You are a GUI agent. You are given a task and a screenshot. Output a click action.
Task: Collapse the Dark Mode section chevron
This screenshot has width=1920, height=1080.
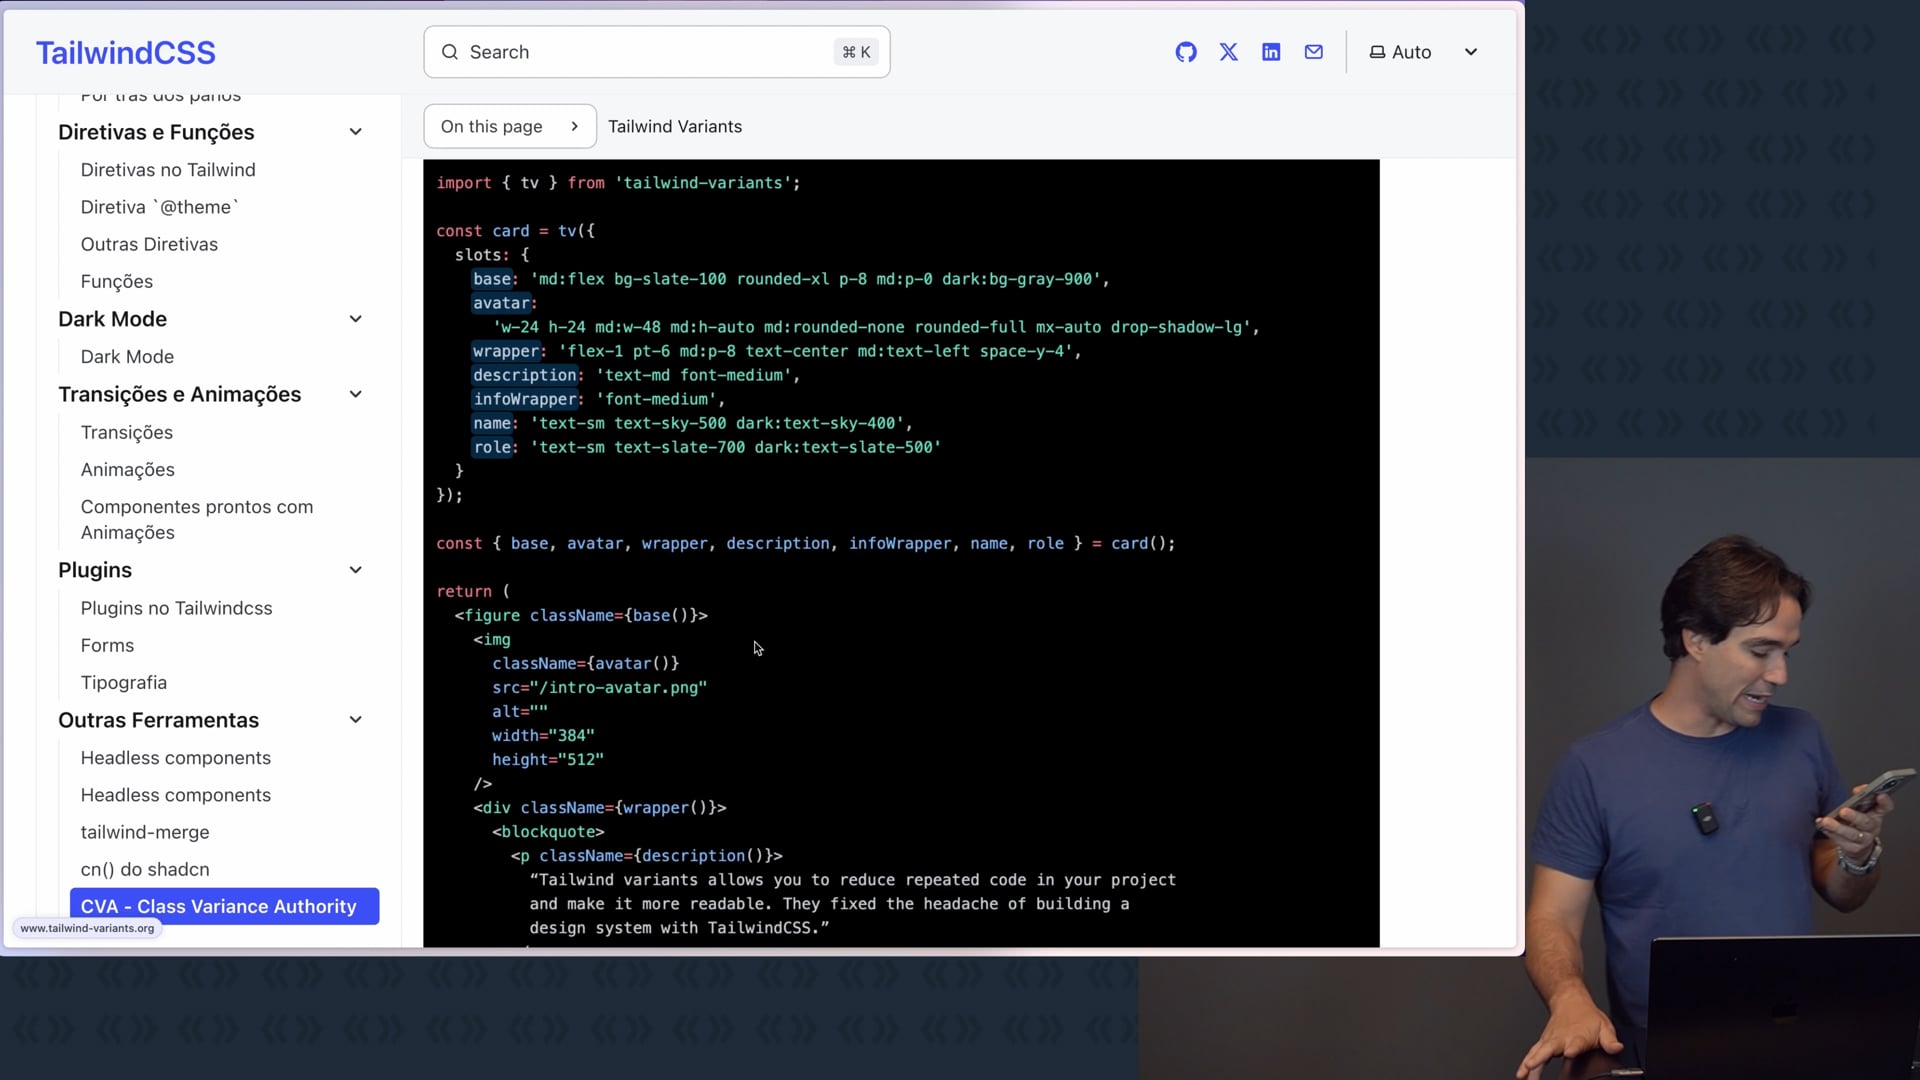click(x=355, y=319)
